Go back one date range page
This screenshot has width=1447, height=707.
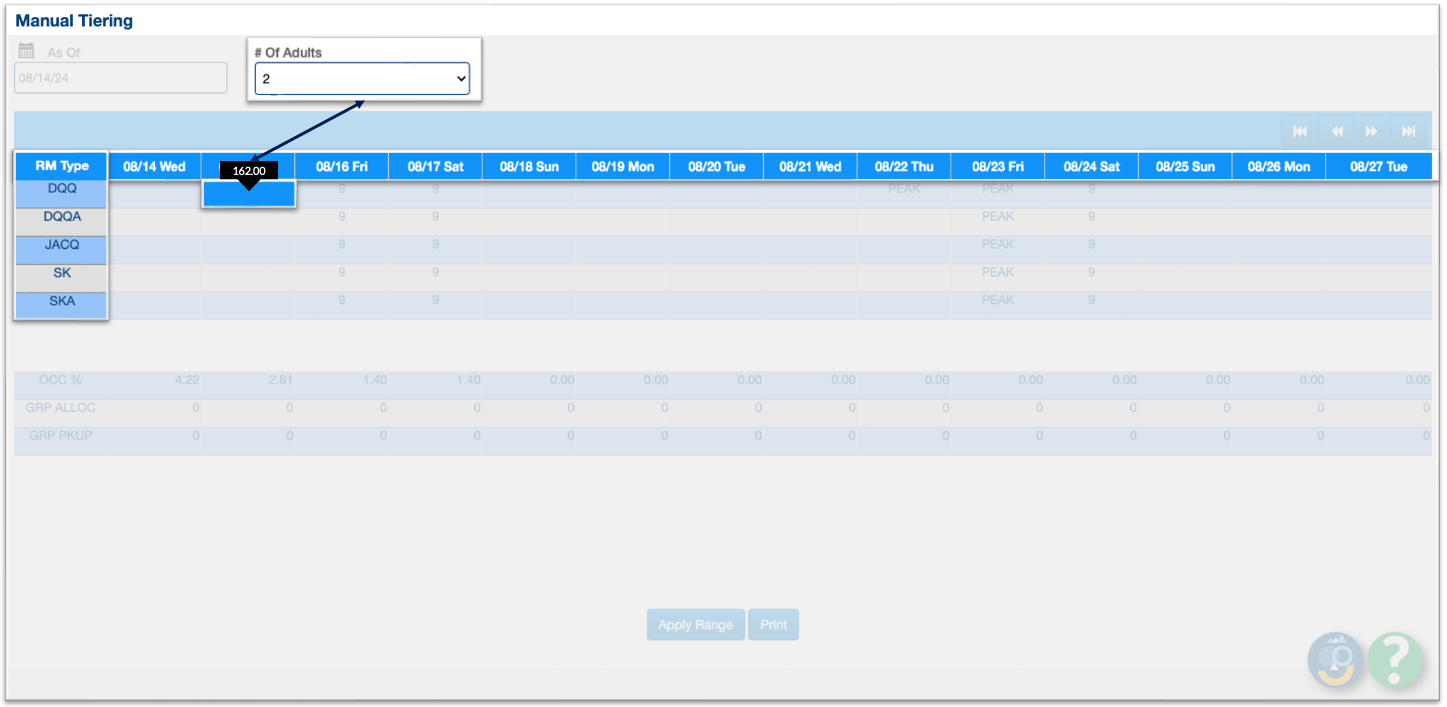(1336, 131)
